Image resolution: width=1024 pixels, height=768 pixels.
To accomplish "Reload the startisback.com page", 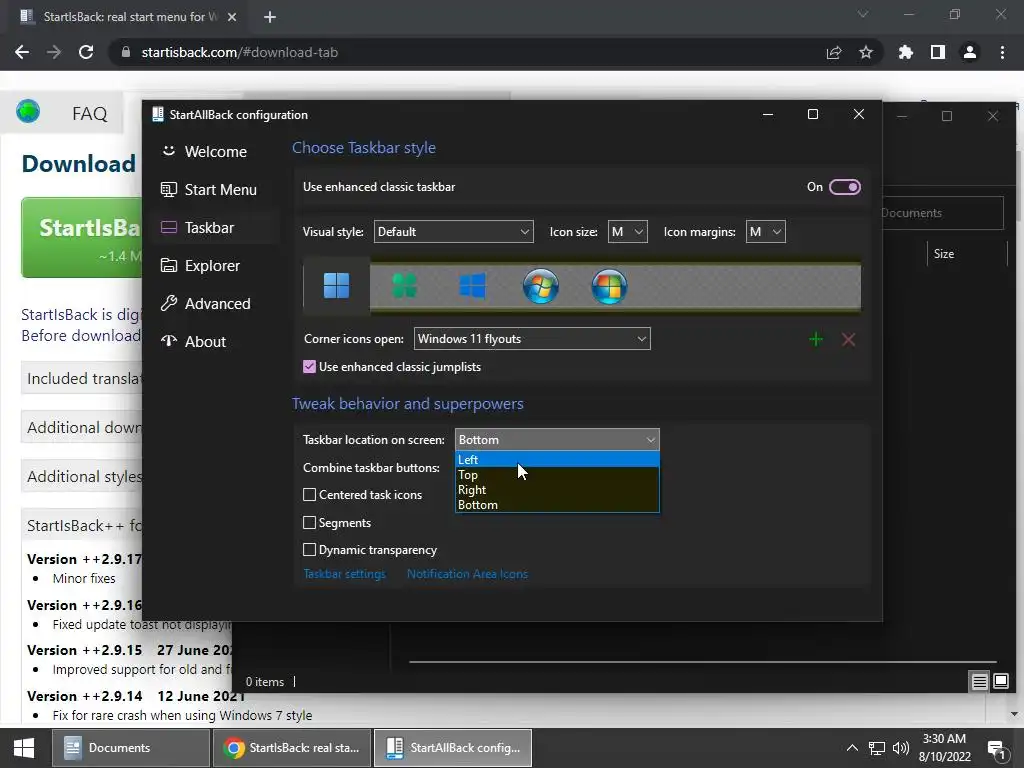I will tap(86, 52).
